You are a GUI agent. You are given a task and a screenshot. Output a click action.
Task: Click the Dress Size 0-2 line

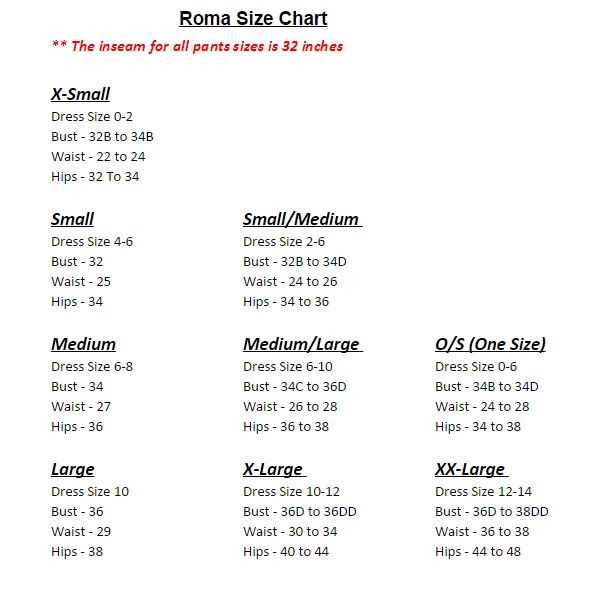click(92, 117)
